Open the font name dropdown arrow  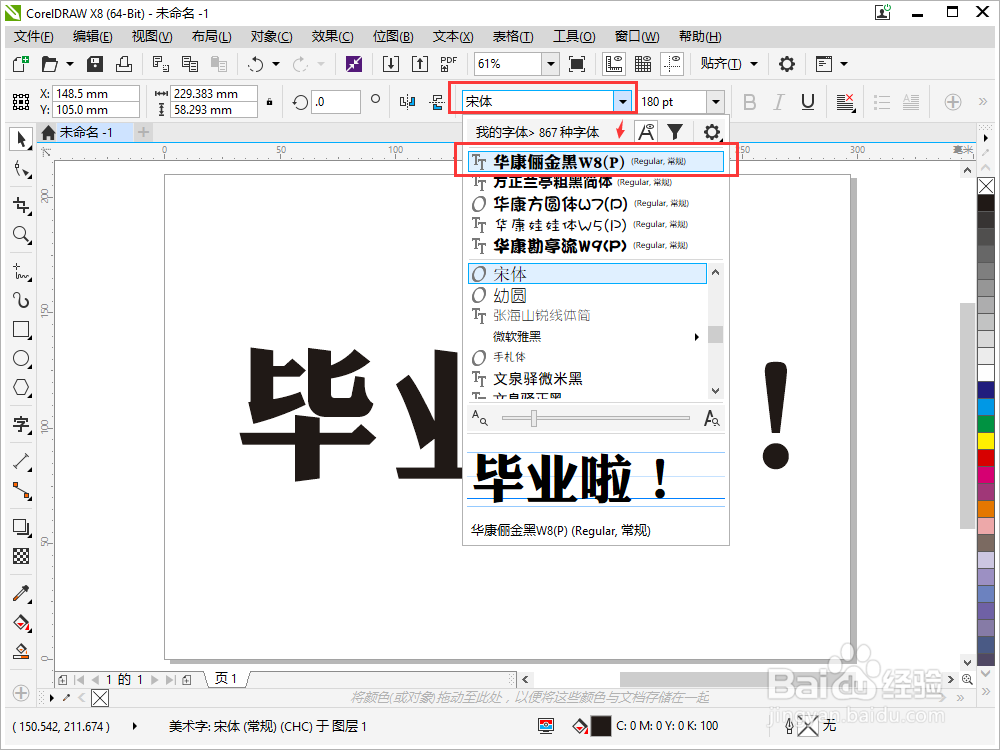click(622, 101)
